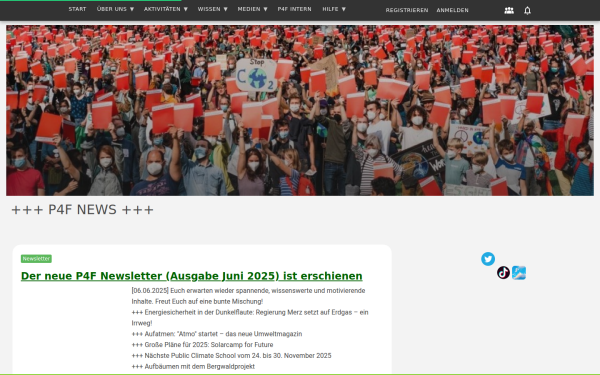The image size is (600, 375).
Task: Click the line about Energiesicherheit in der Dunkelflaute
Action: click(250, 318)
